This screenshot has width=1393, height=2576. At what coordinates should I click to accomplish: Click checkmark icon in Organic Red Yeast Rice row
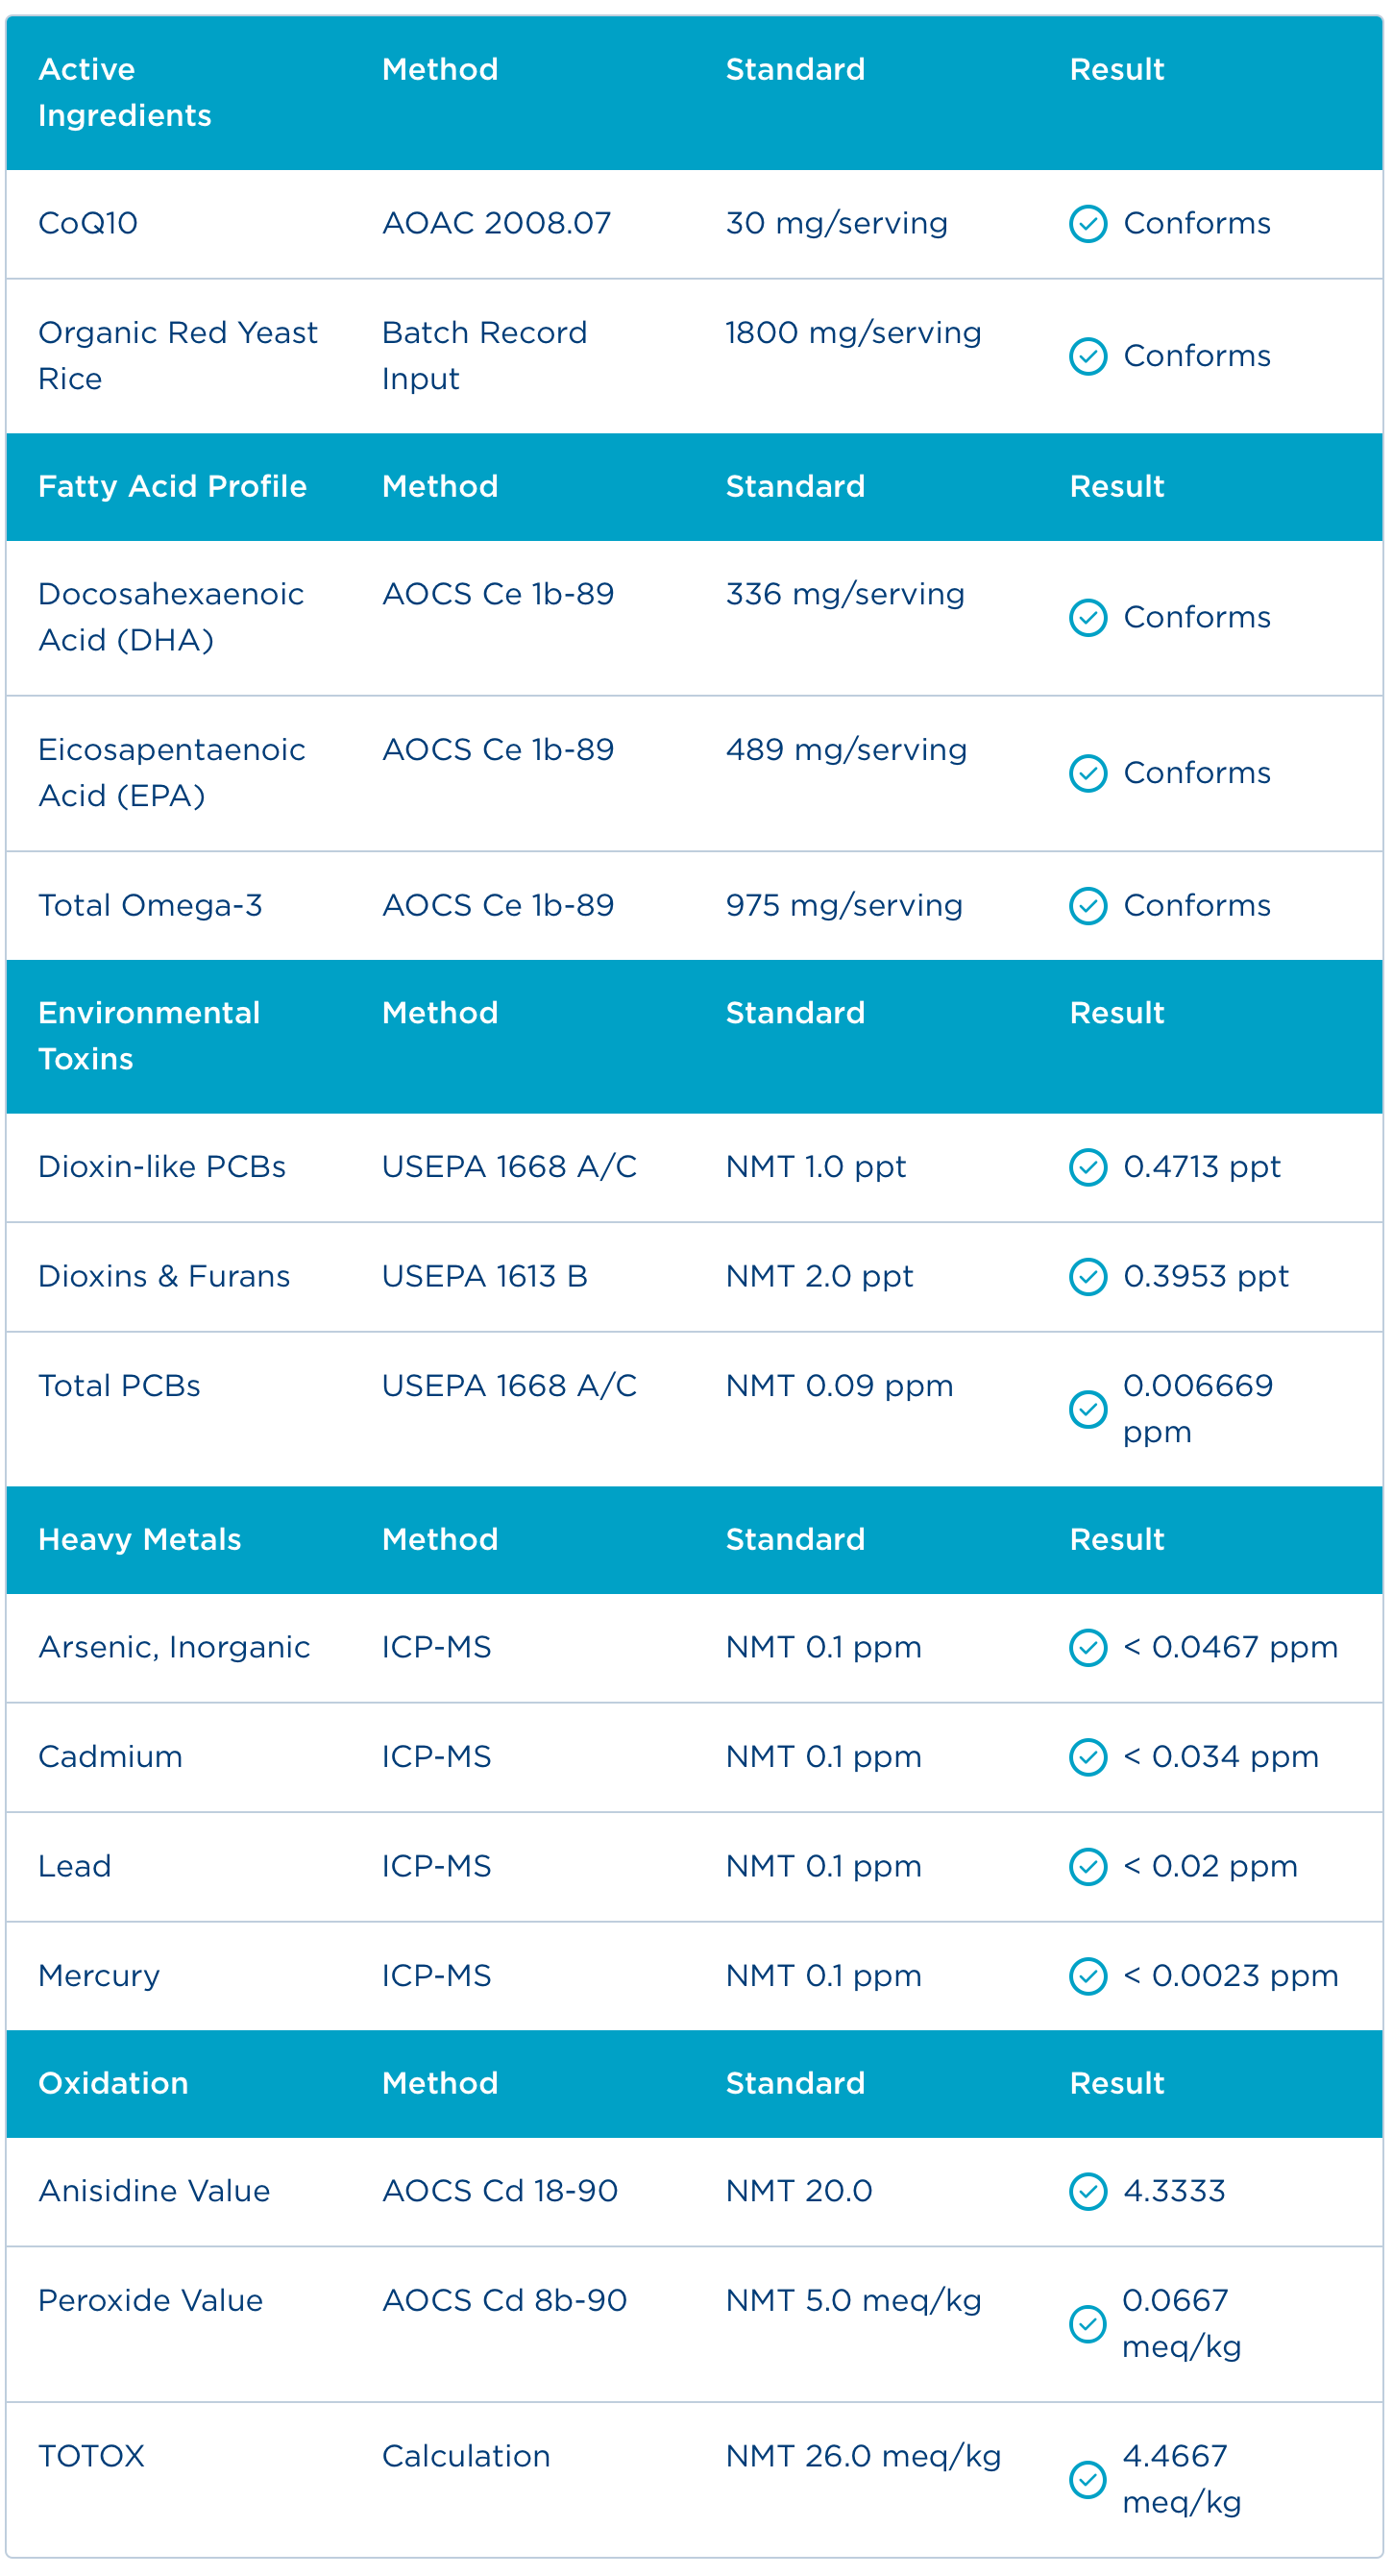click(1087, 356)
